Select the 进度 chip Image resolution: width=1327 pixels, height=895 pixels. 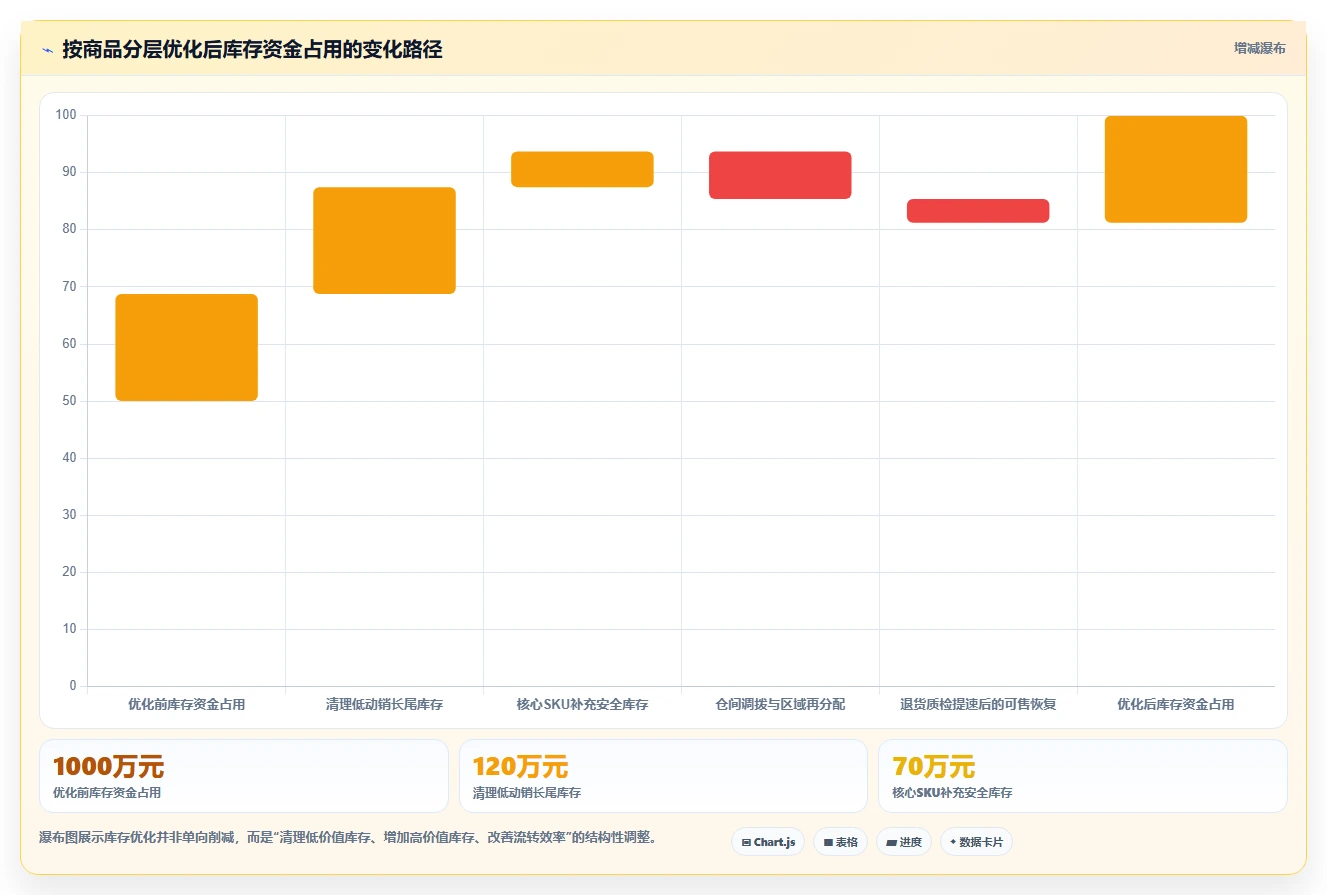point(904,842)
